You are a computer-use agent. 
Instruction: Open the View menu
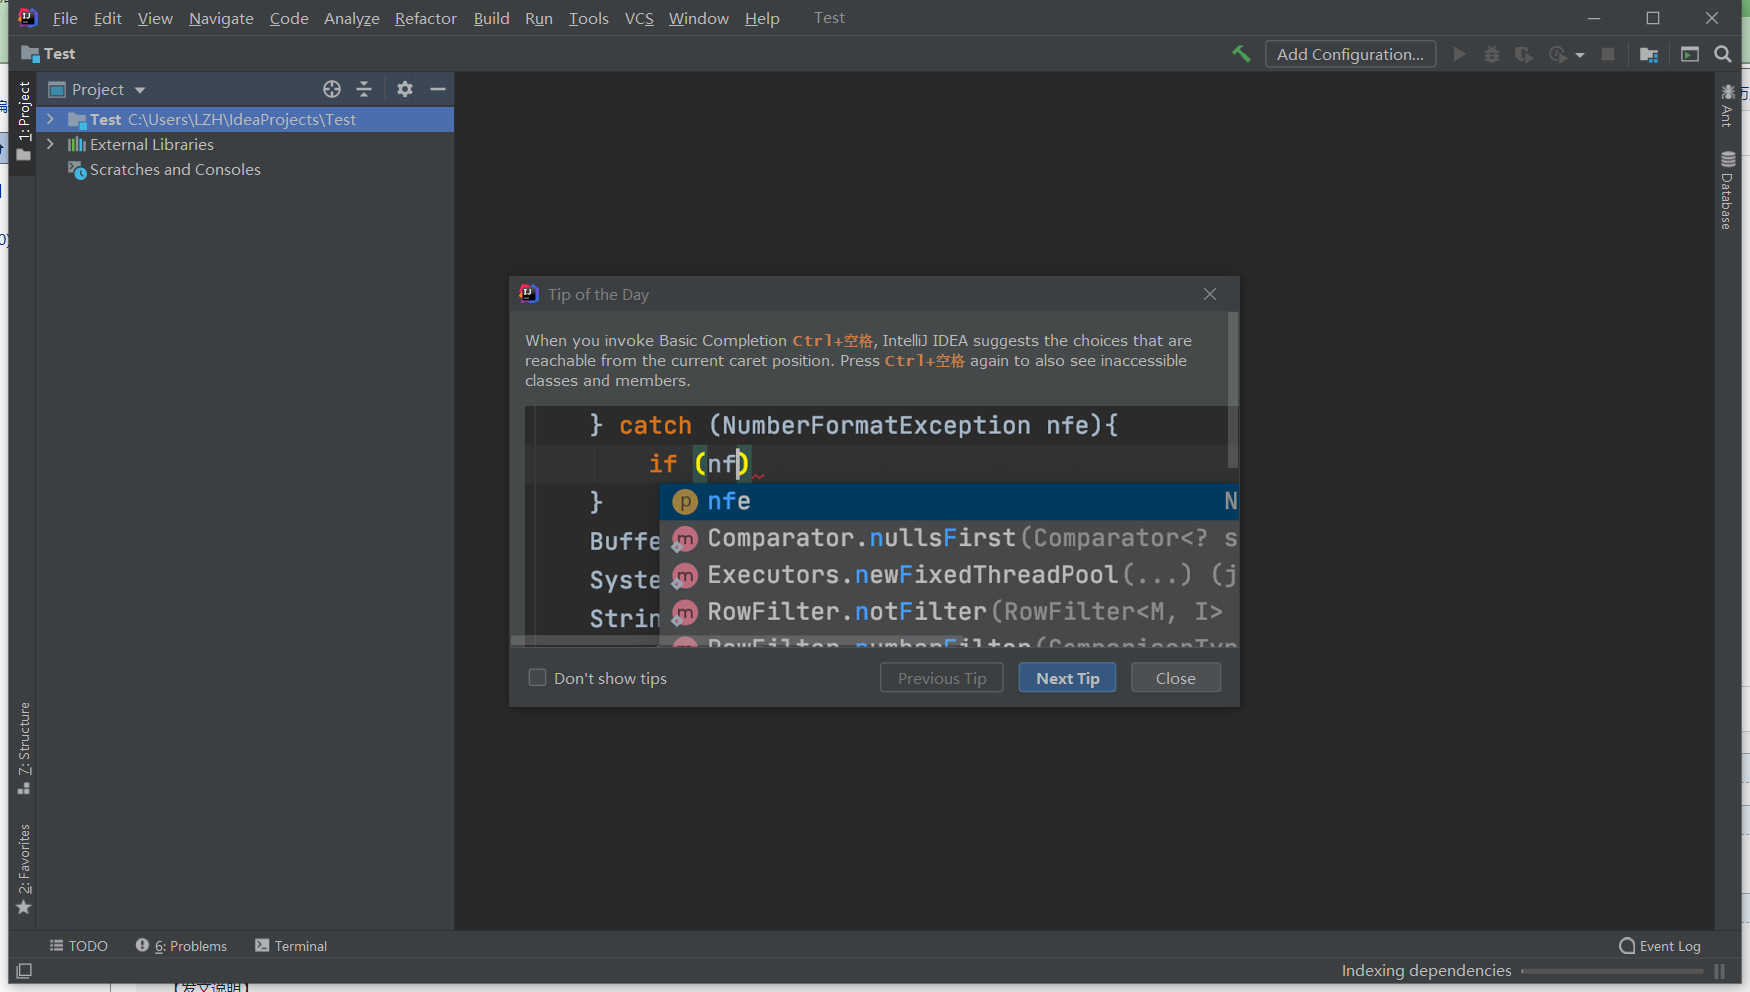point(155,18)
